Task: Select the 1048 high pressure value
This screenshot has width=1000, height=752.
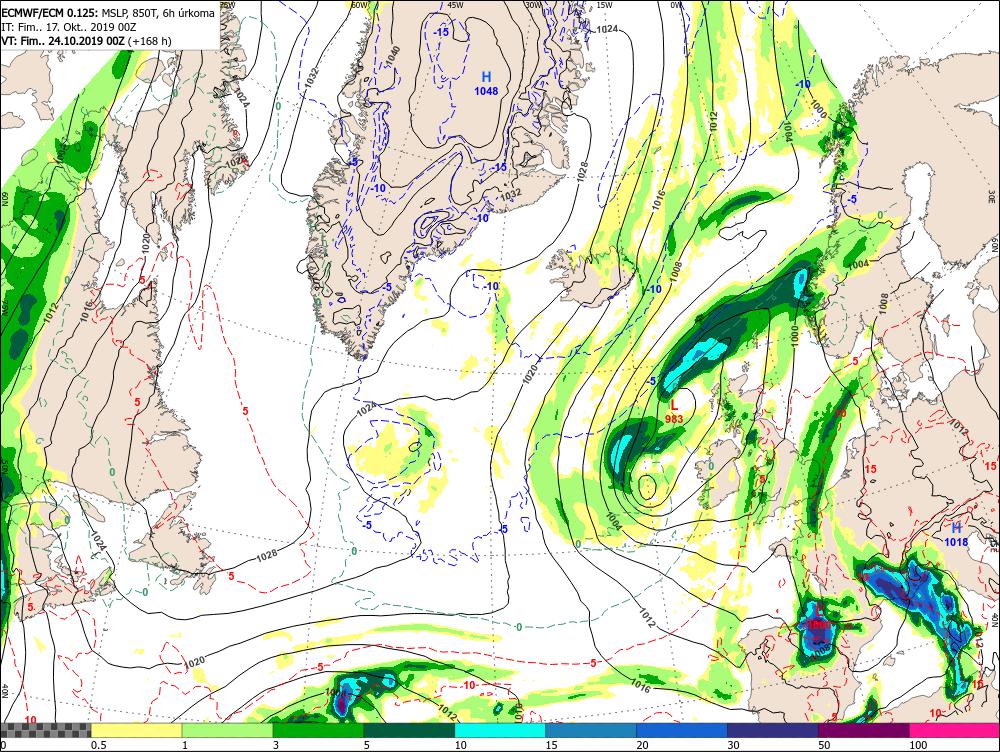Action: click(x=486, y=91)
